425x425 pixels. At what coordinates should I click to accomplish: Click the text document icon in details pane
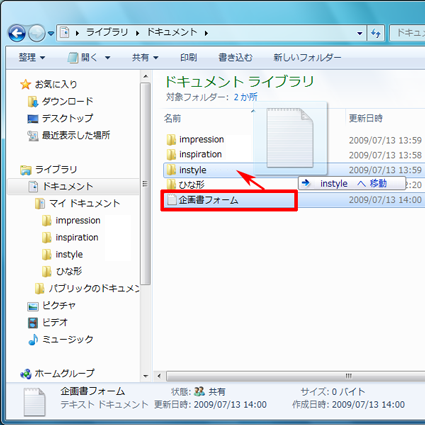point(34,402)
